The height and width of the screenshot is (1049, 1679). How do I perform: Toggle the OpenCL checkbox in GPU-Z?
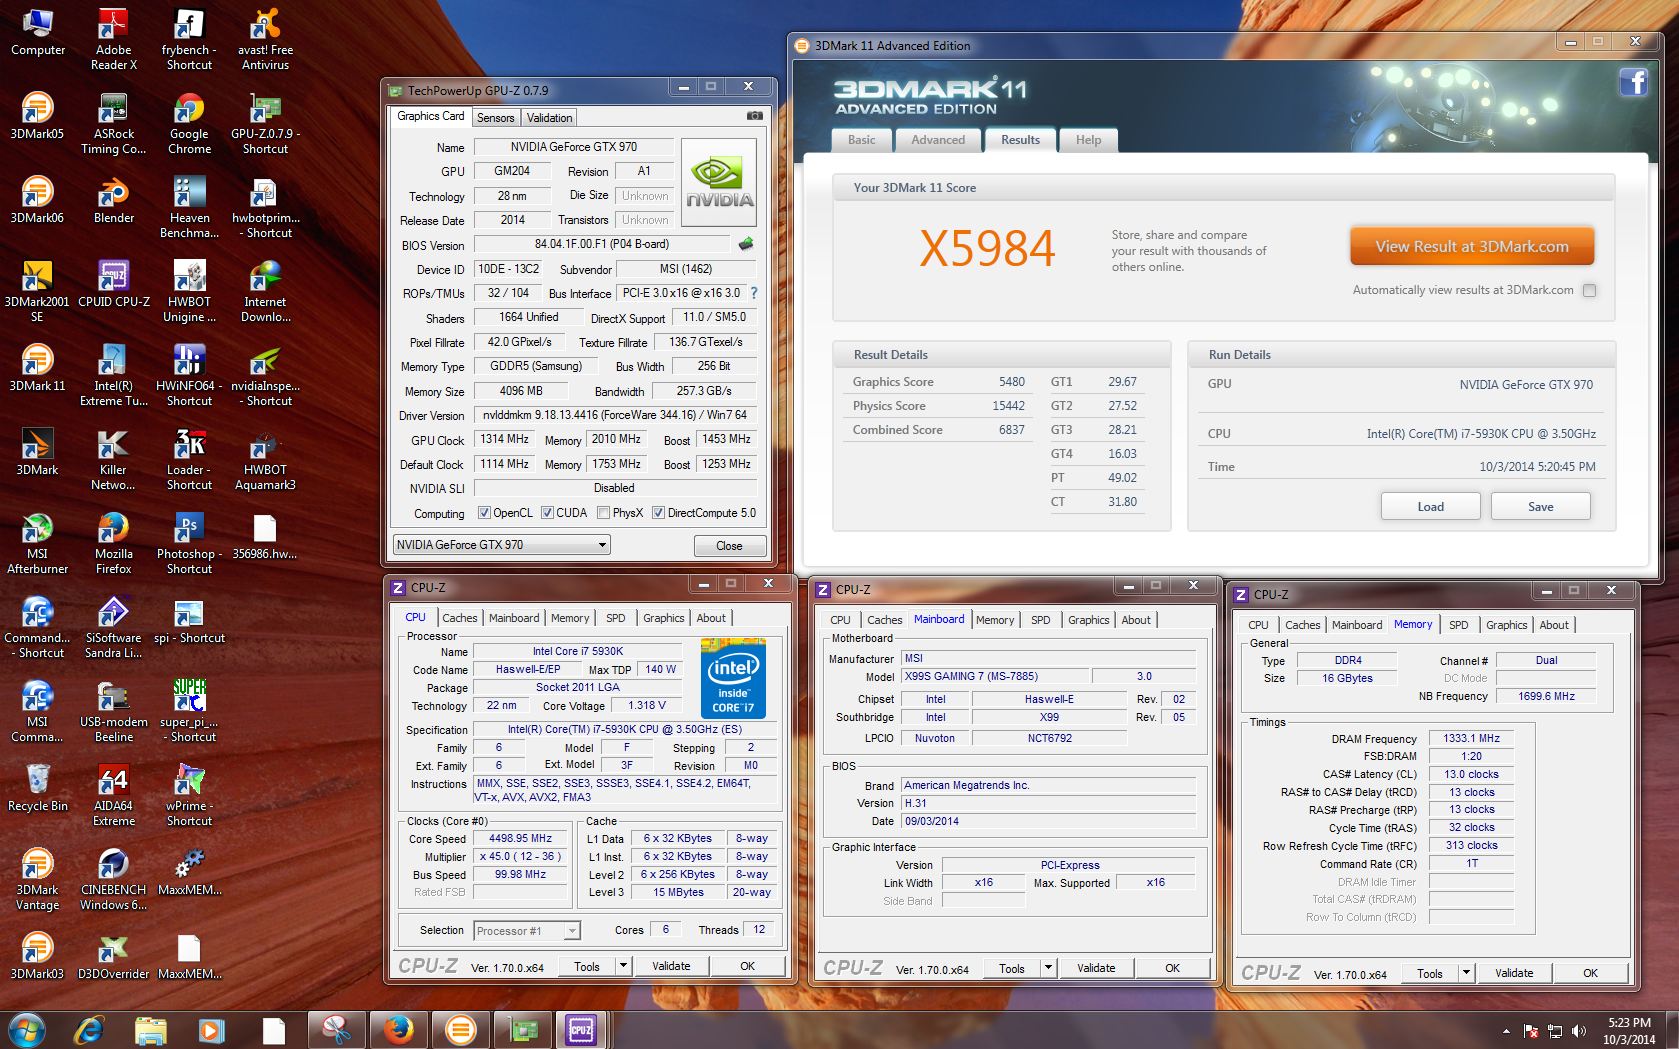484,513
